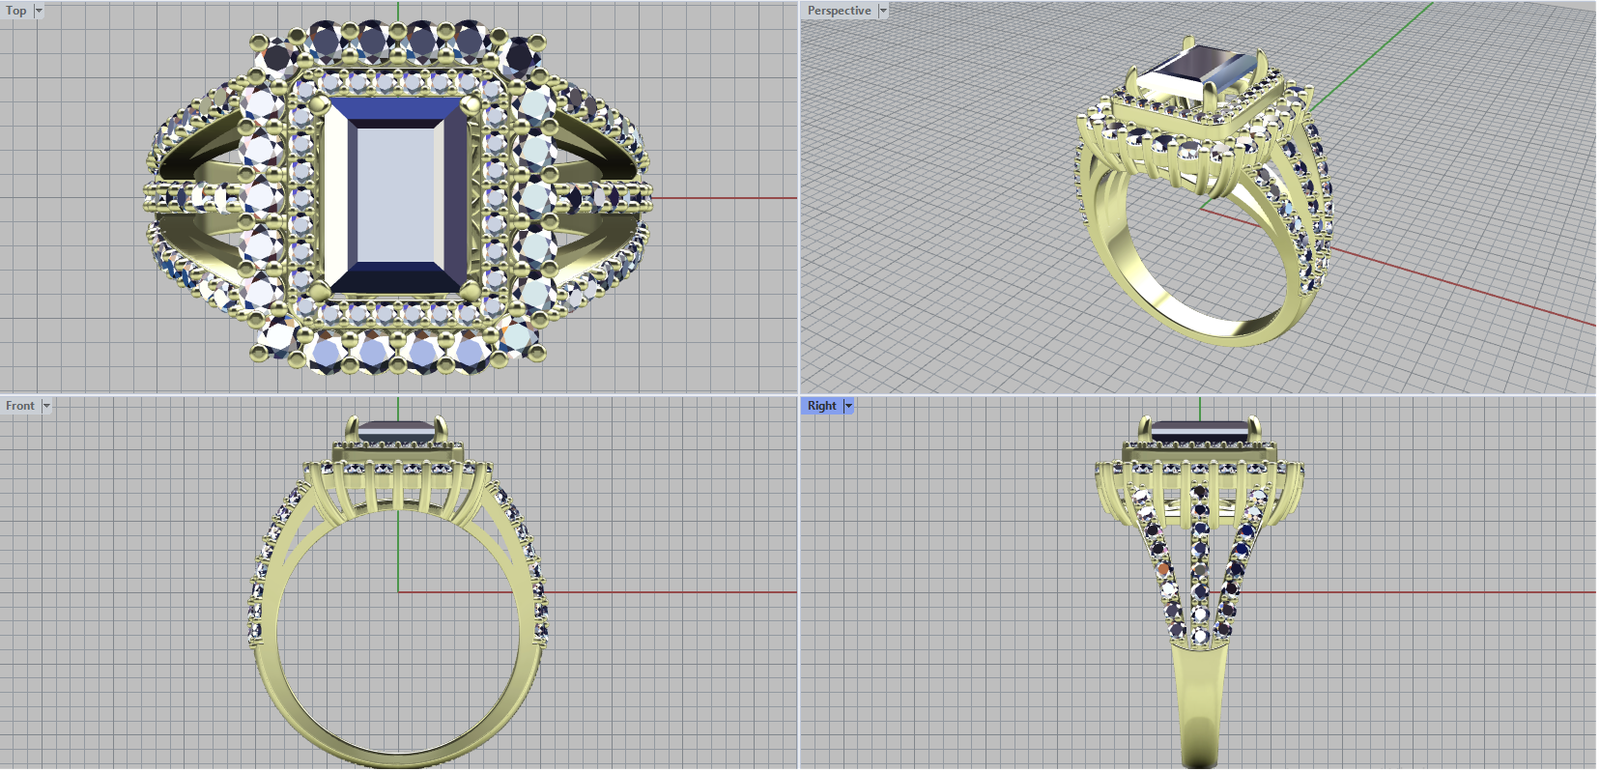
Task: Open the Front viewport dropdown arrow
Action: click(x=46, y=406)
